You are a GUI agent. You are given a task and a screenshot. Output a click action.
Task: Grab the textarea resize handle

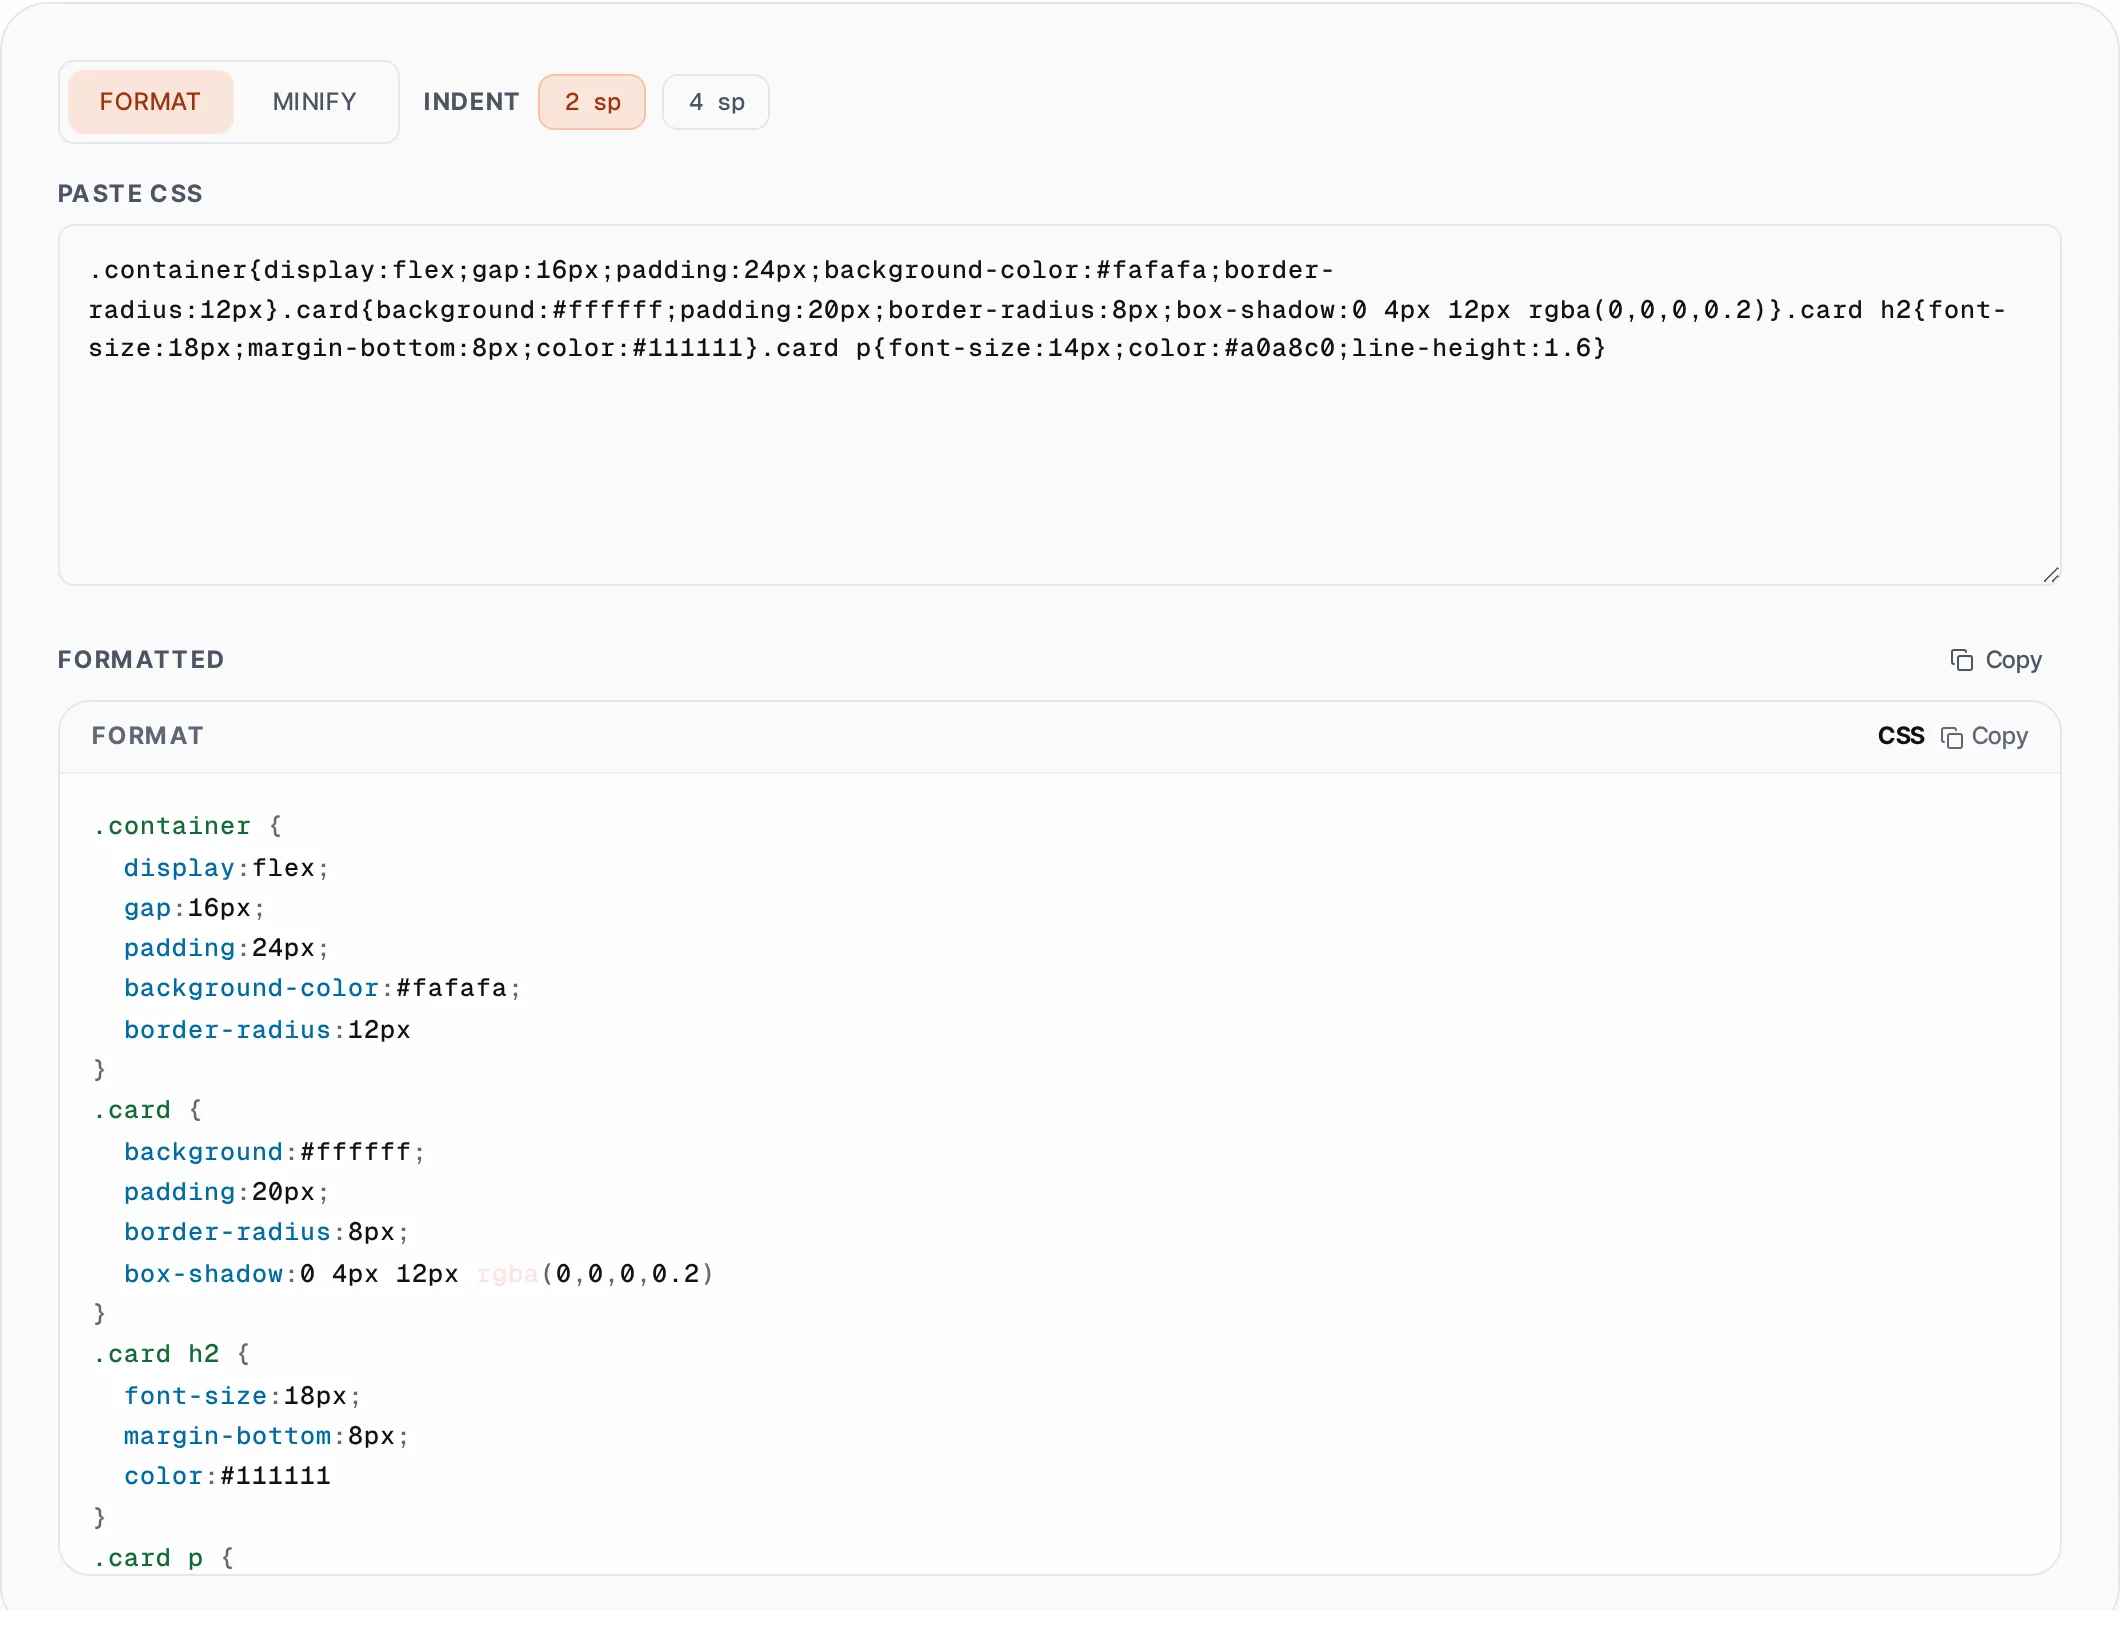point(2051,575)
